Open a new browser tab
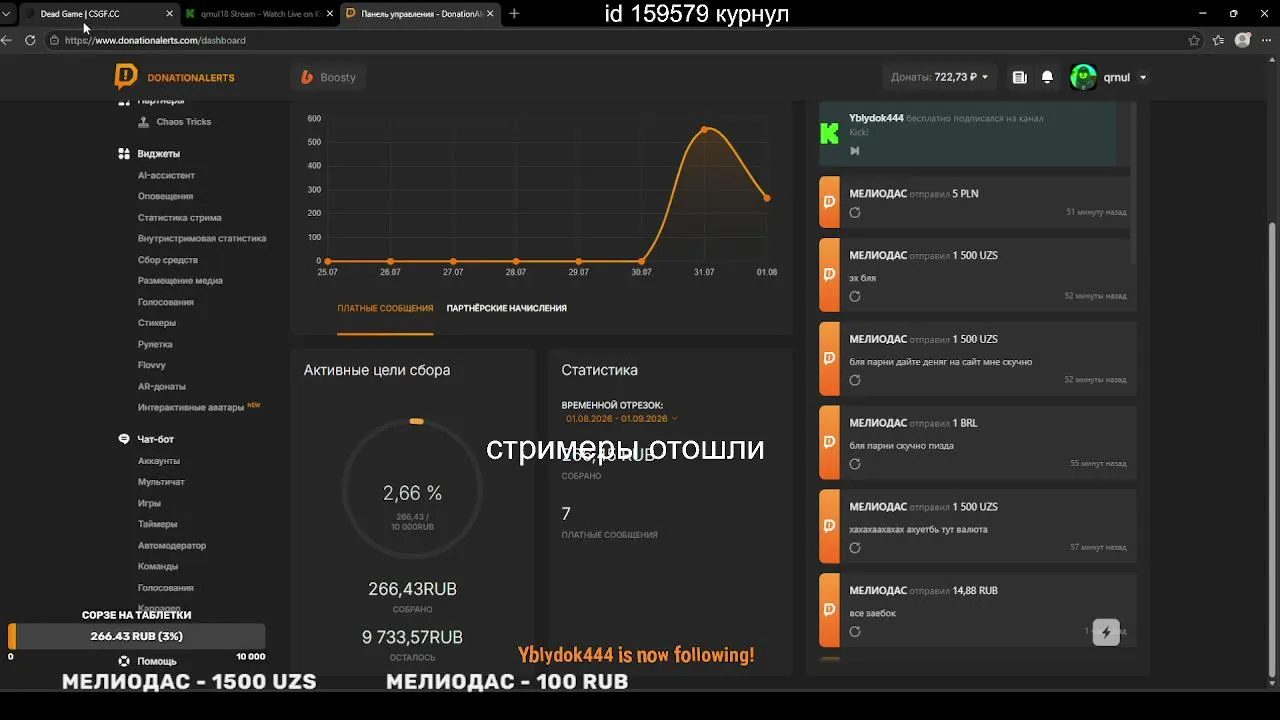This screenshot has width=1280, height=720. [x=514, y=14]
